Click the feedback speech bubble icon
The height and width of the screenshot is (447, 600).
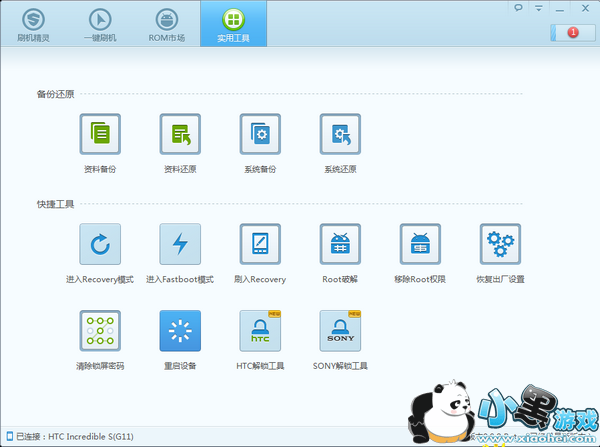point(518,8)
